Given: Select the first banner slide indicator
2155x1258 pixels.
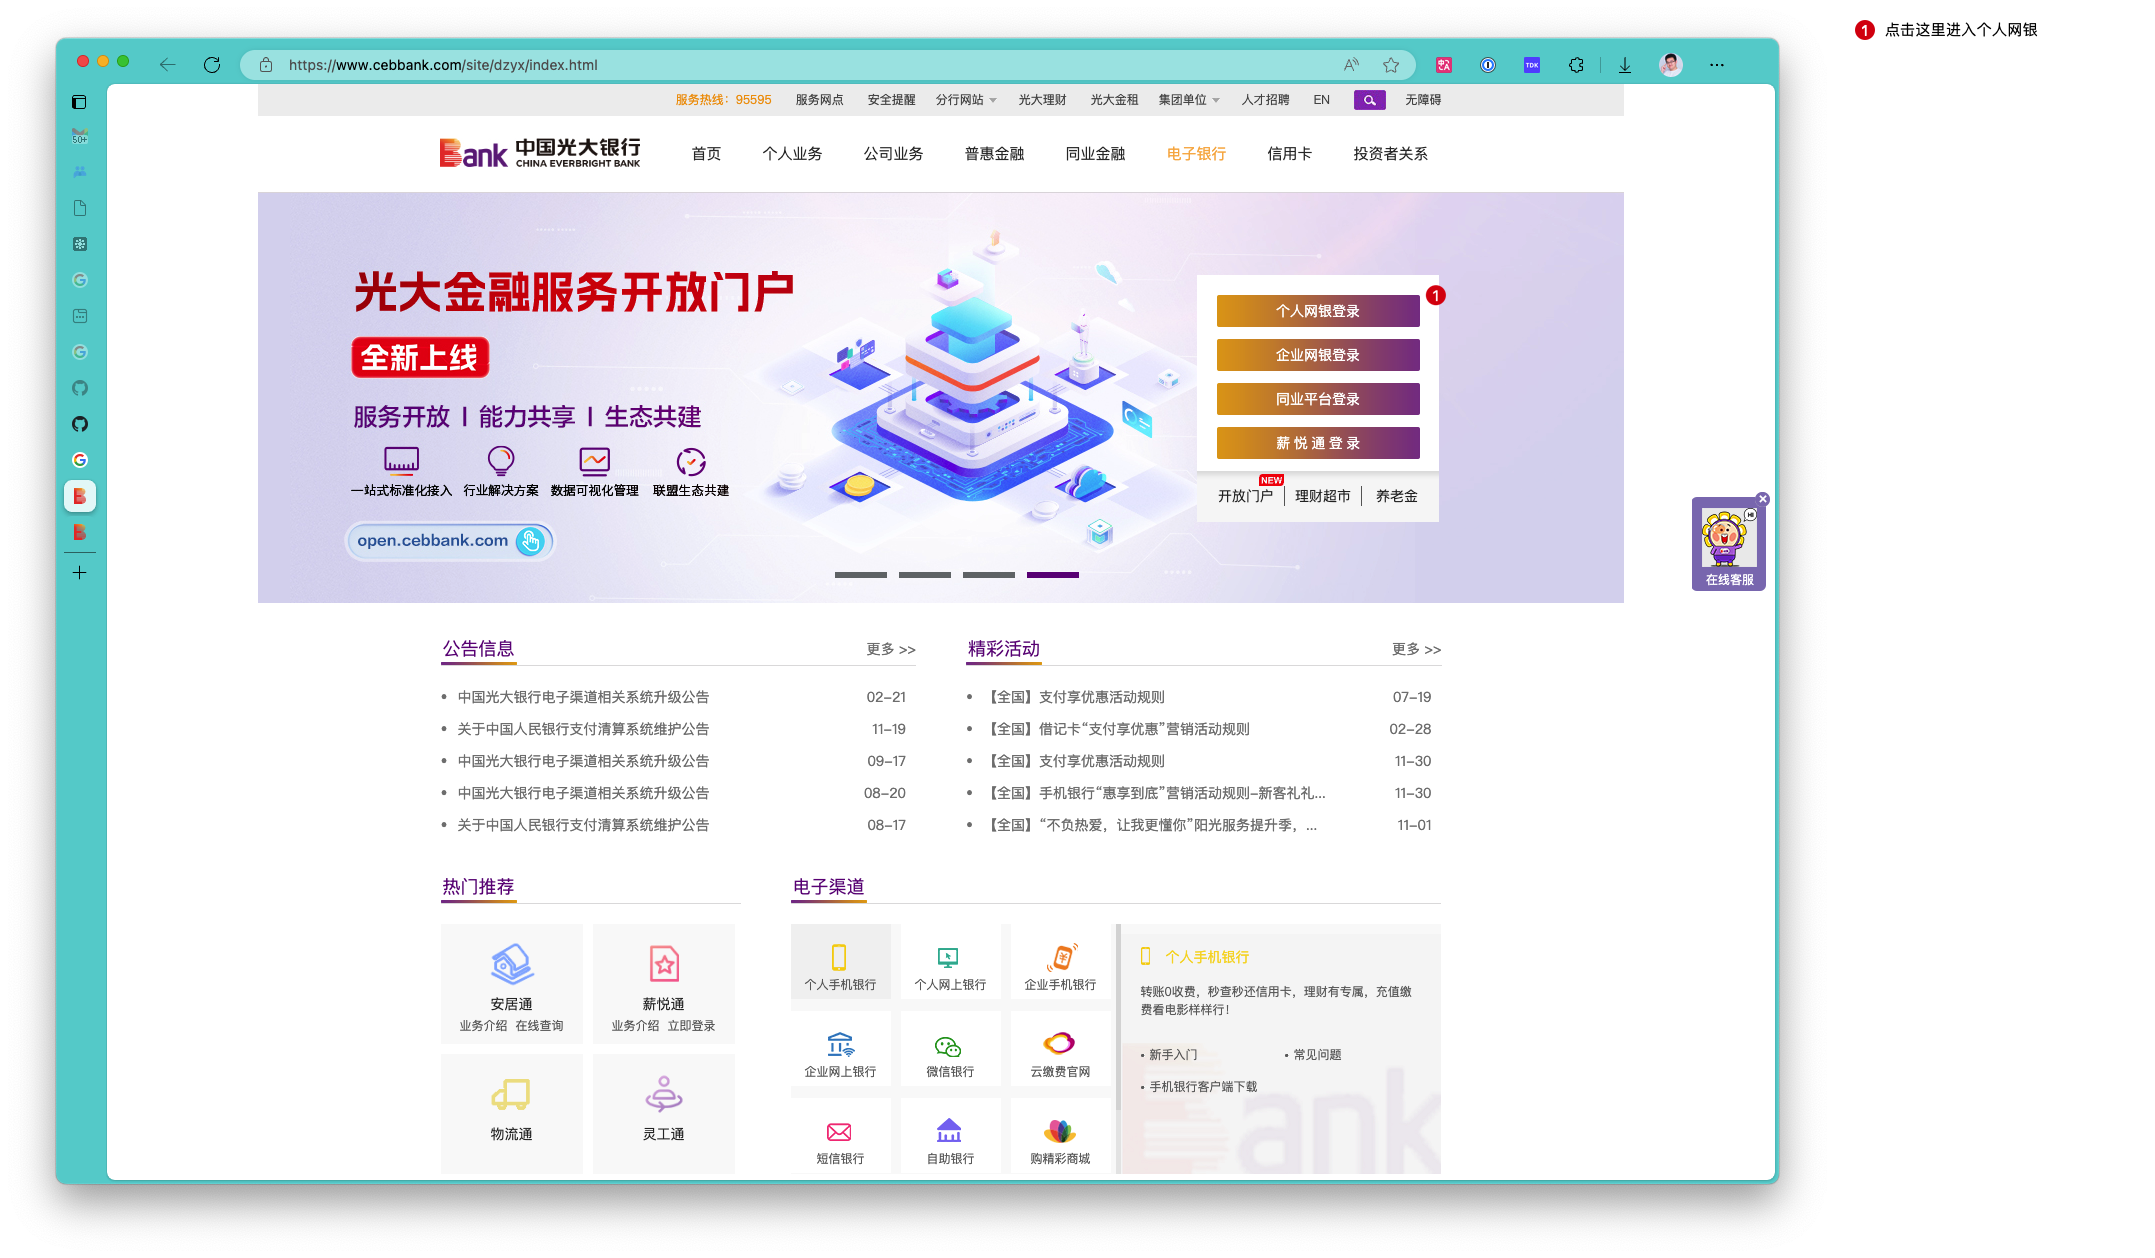Looking at the screenshot, I should tap(860, 575).
